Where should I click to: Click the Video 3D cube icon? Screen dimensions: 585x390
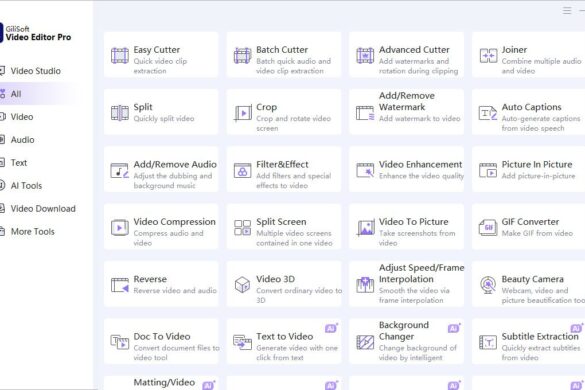(x=243, y=285)
